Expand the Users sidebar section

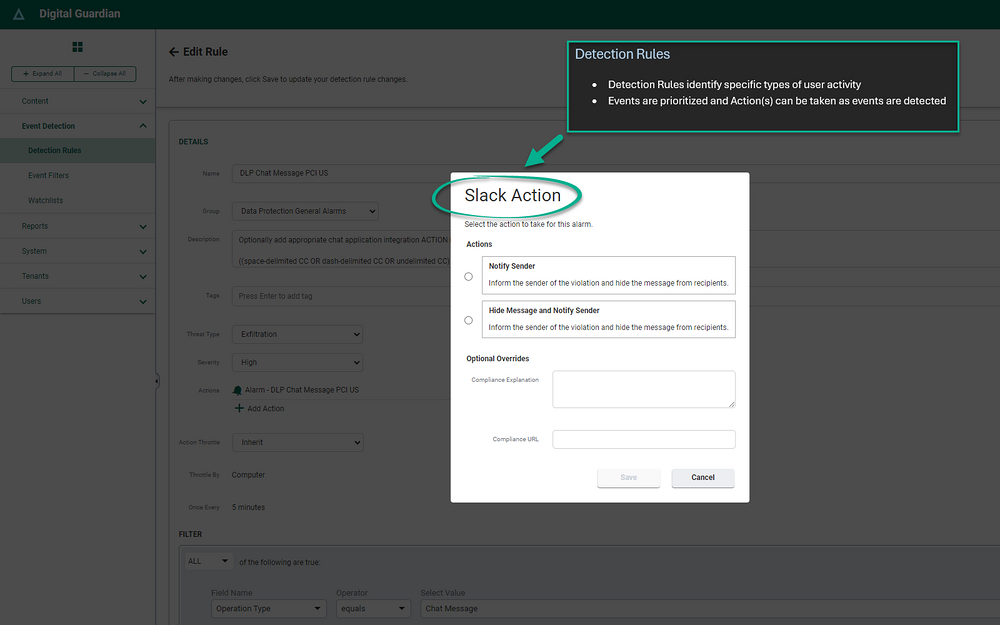point(78,301)
